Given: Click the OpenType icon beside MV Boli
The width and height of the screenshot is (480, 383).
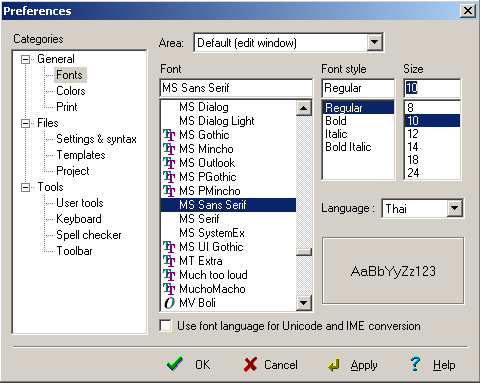Looking at the screenshot, I should click(x=169, y=303).
